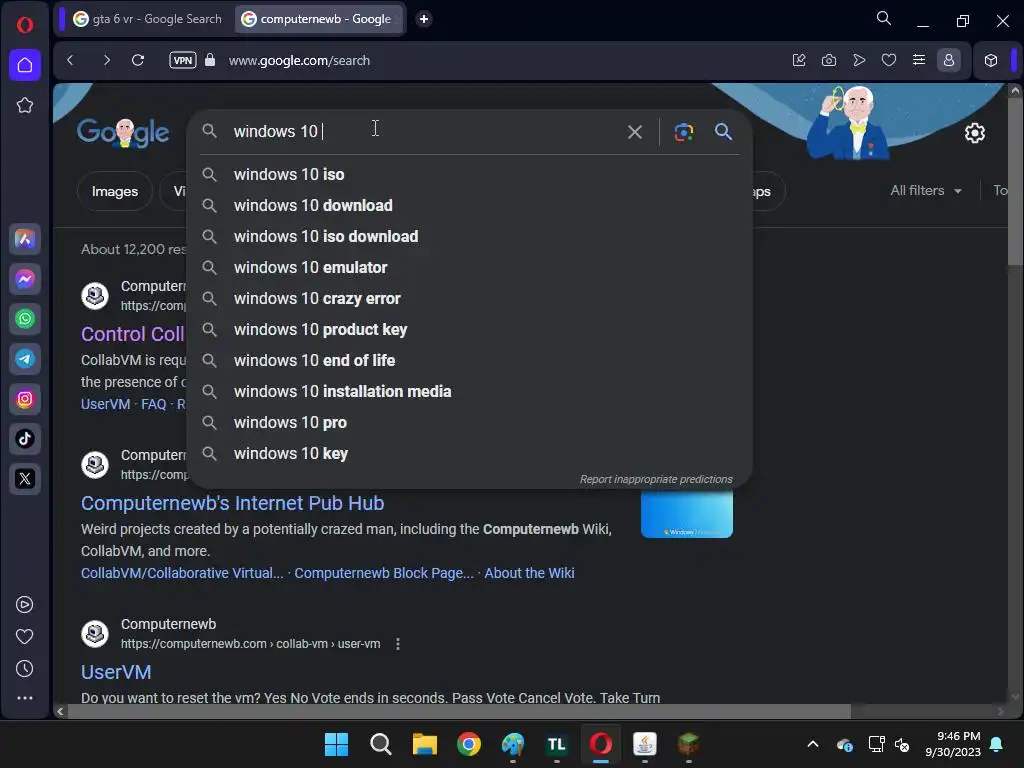The image size is (1024, 768).
Task: Launch Aria AI from sidebar
Action: 25,239
